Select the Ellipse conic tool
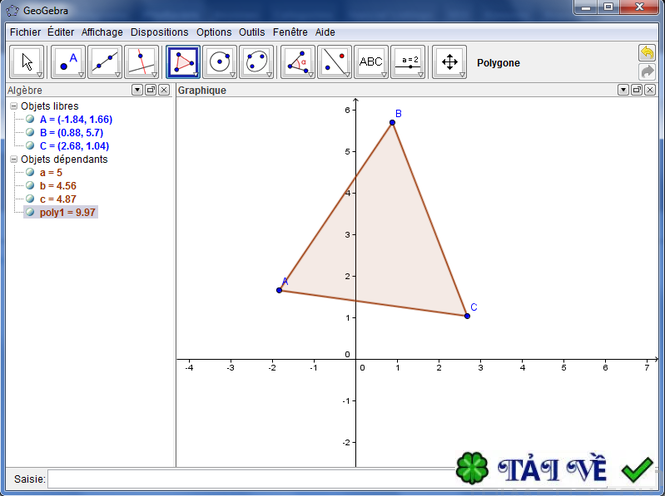 pyautogui.click(x=257, y=62)
